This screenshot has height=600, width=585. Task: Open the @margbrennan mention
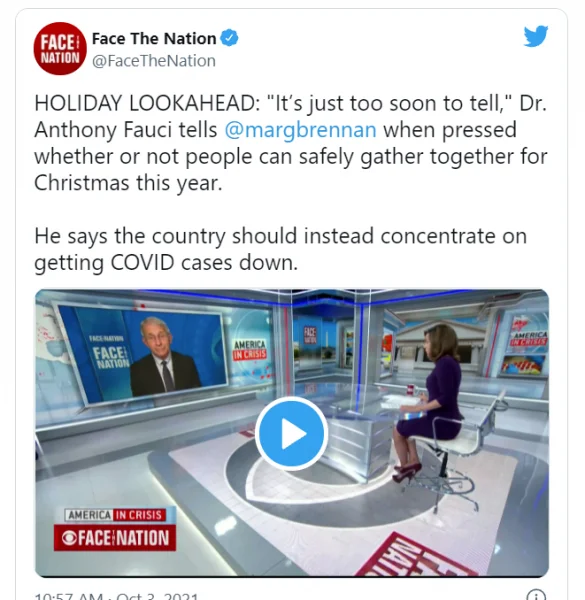tap(301, 130)
